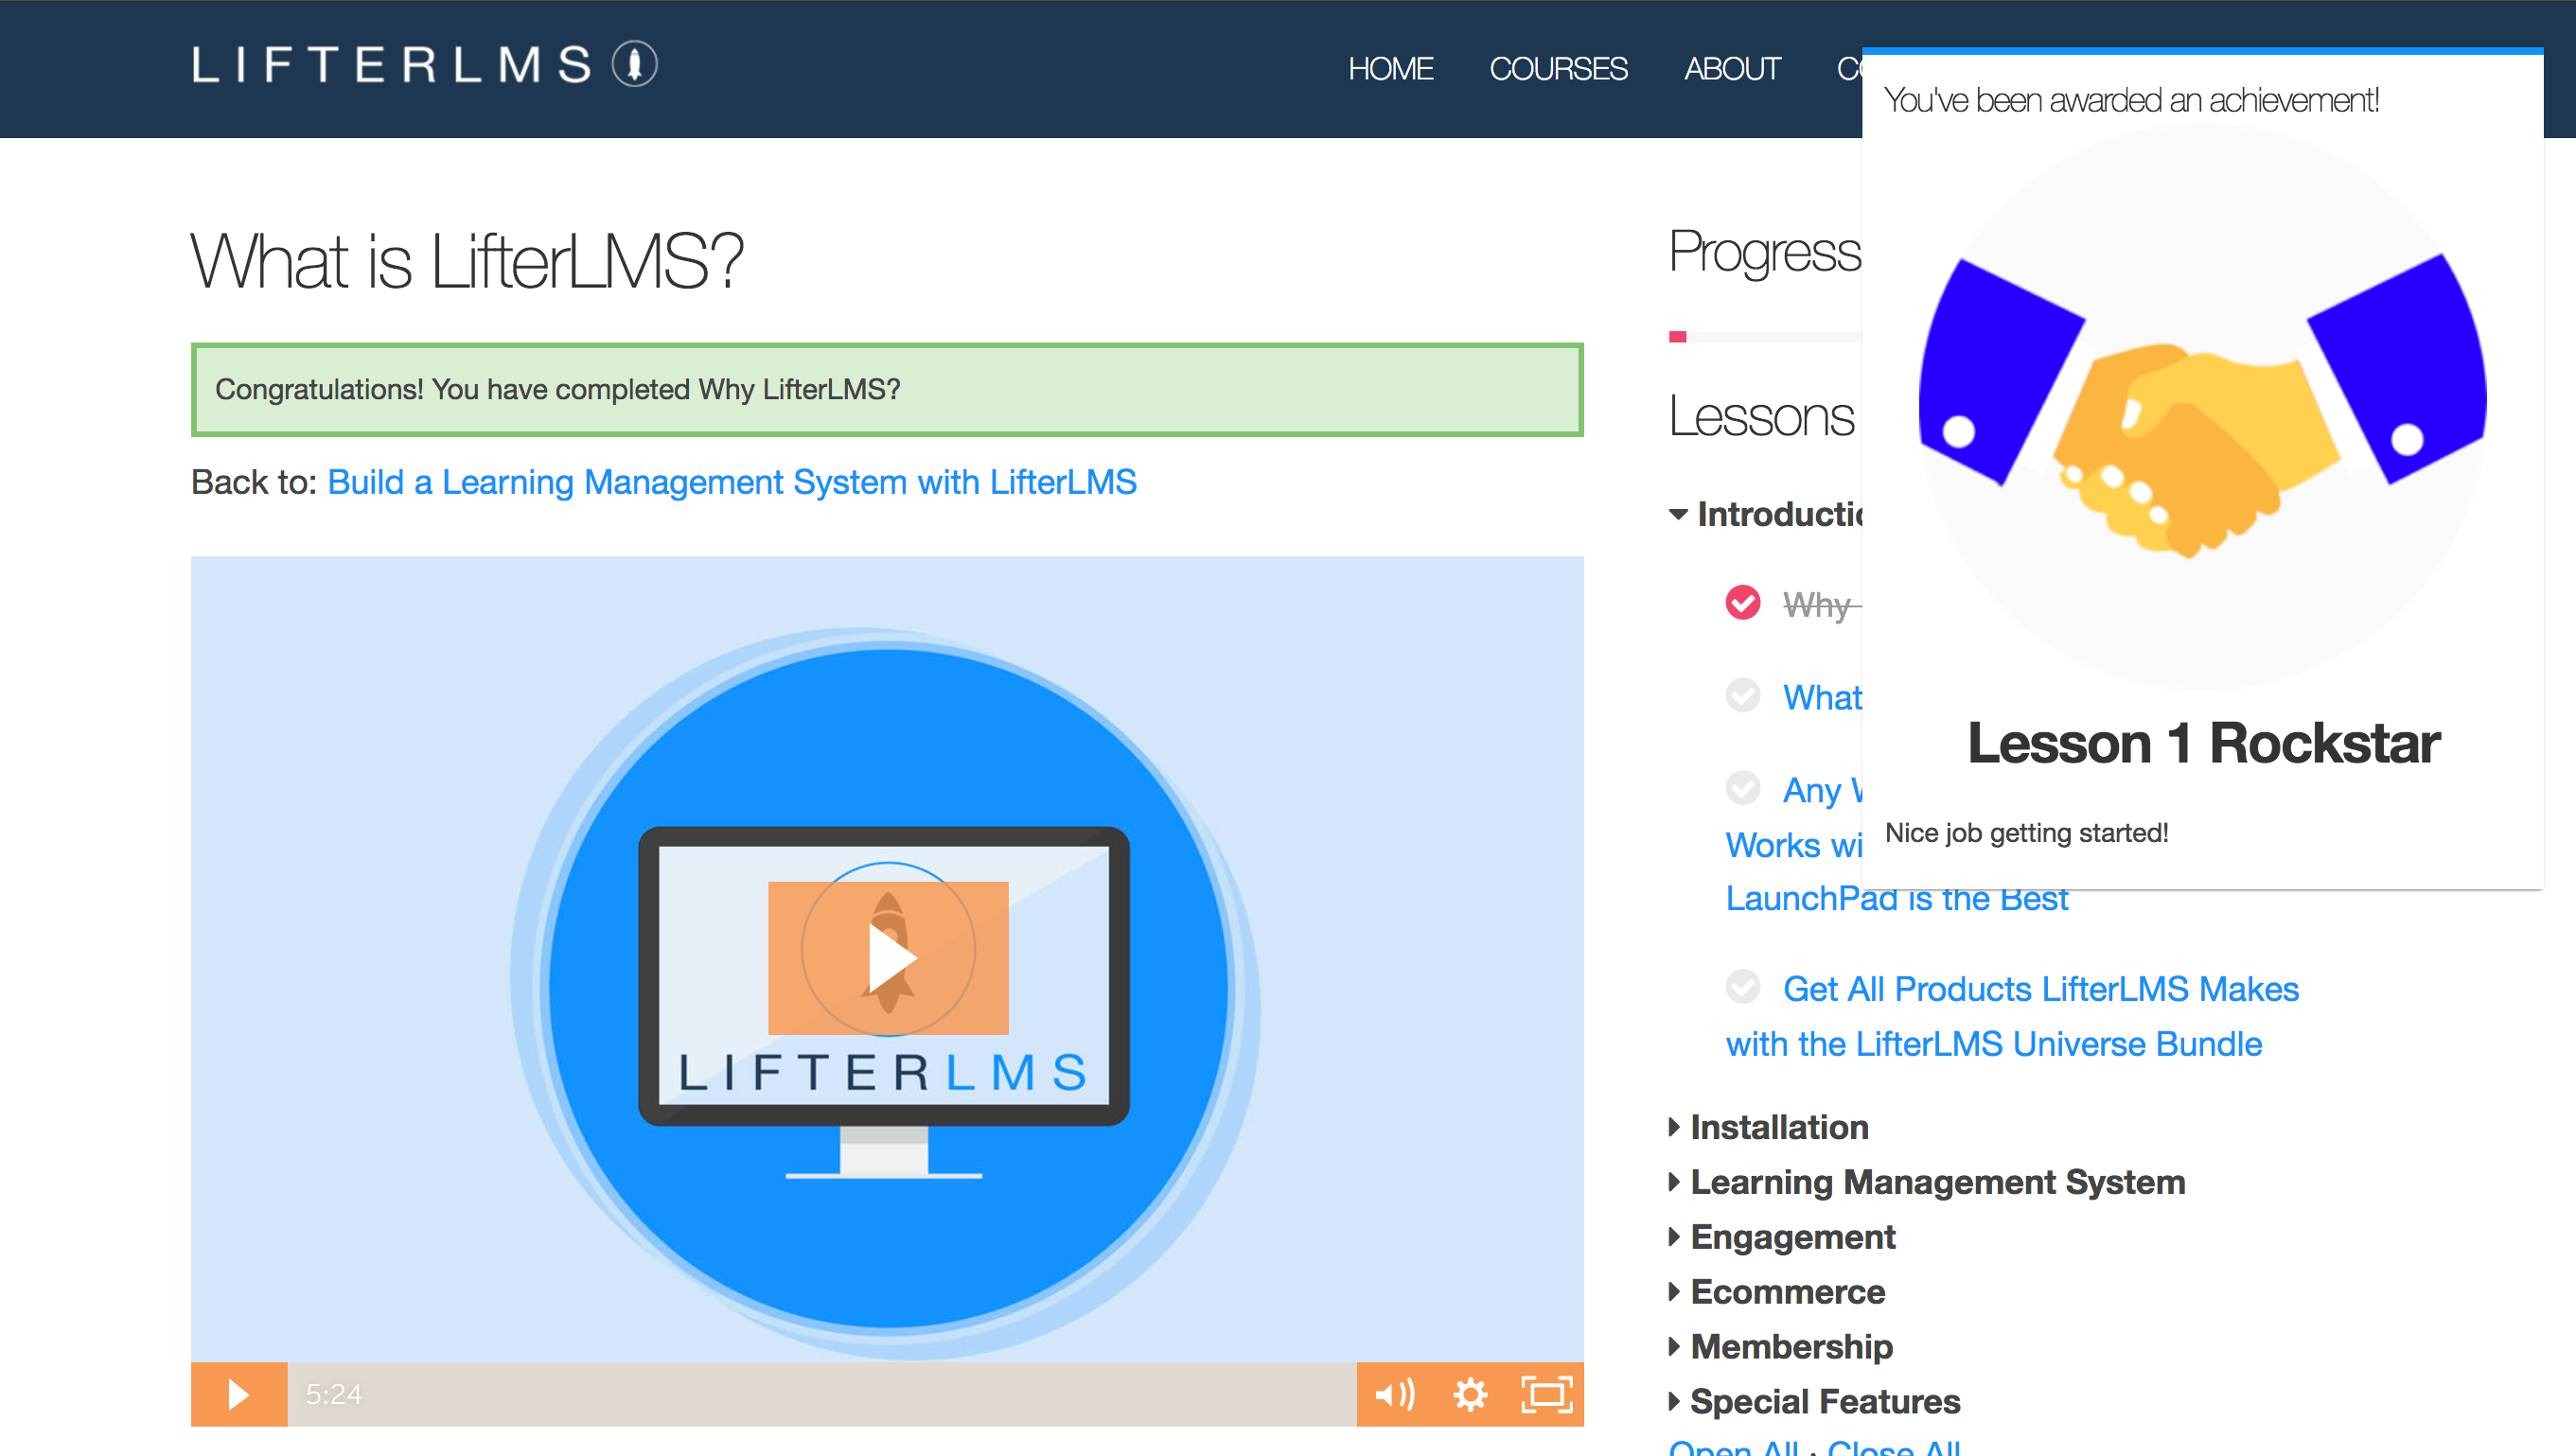2576x1456 pixels.
Task: Click the LifterLMS rocket logo icon
Action: pos(634,65)
